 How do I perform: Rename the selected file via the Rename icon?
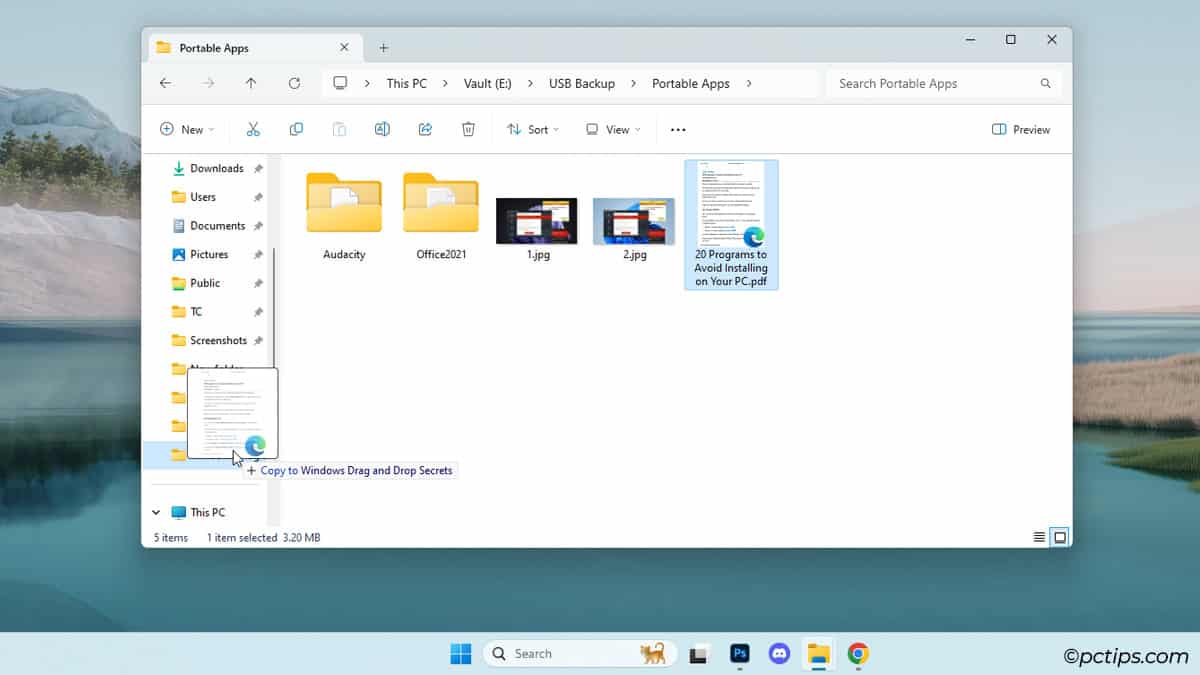(x=382, y=129)
